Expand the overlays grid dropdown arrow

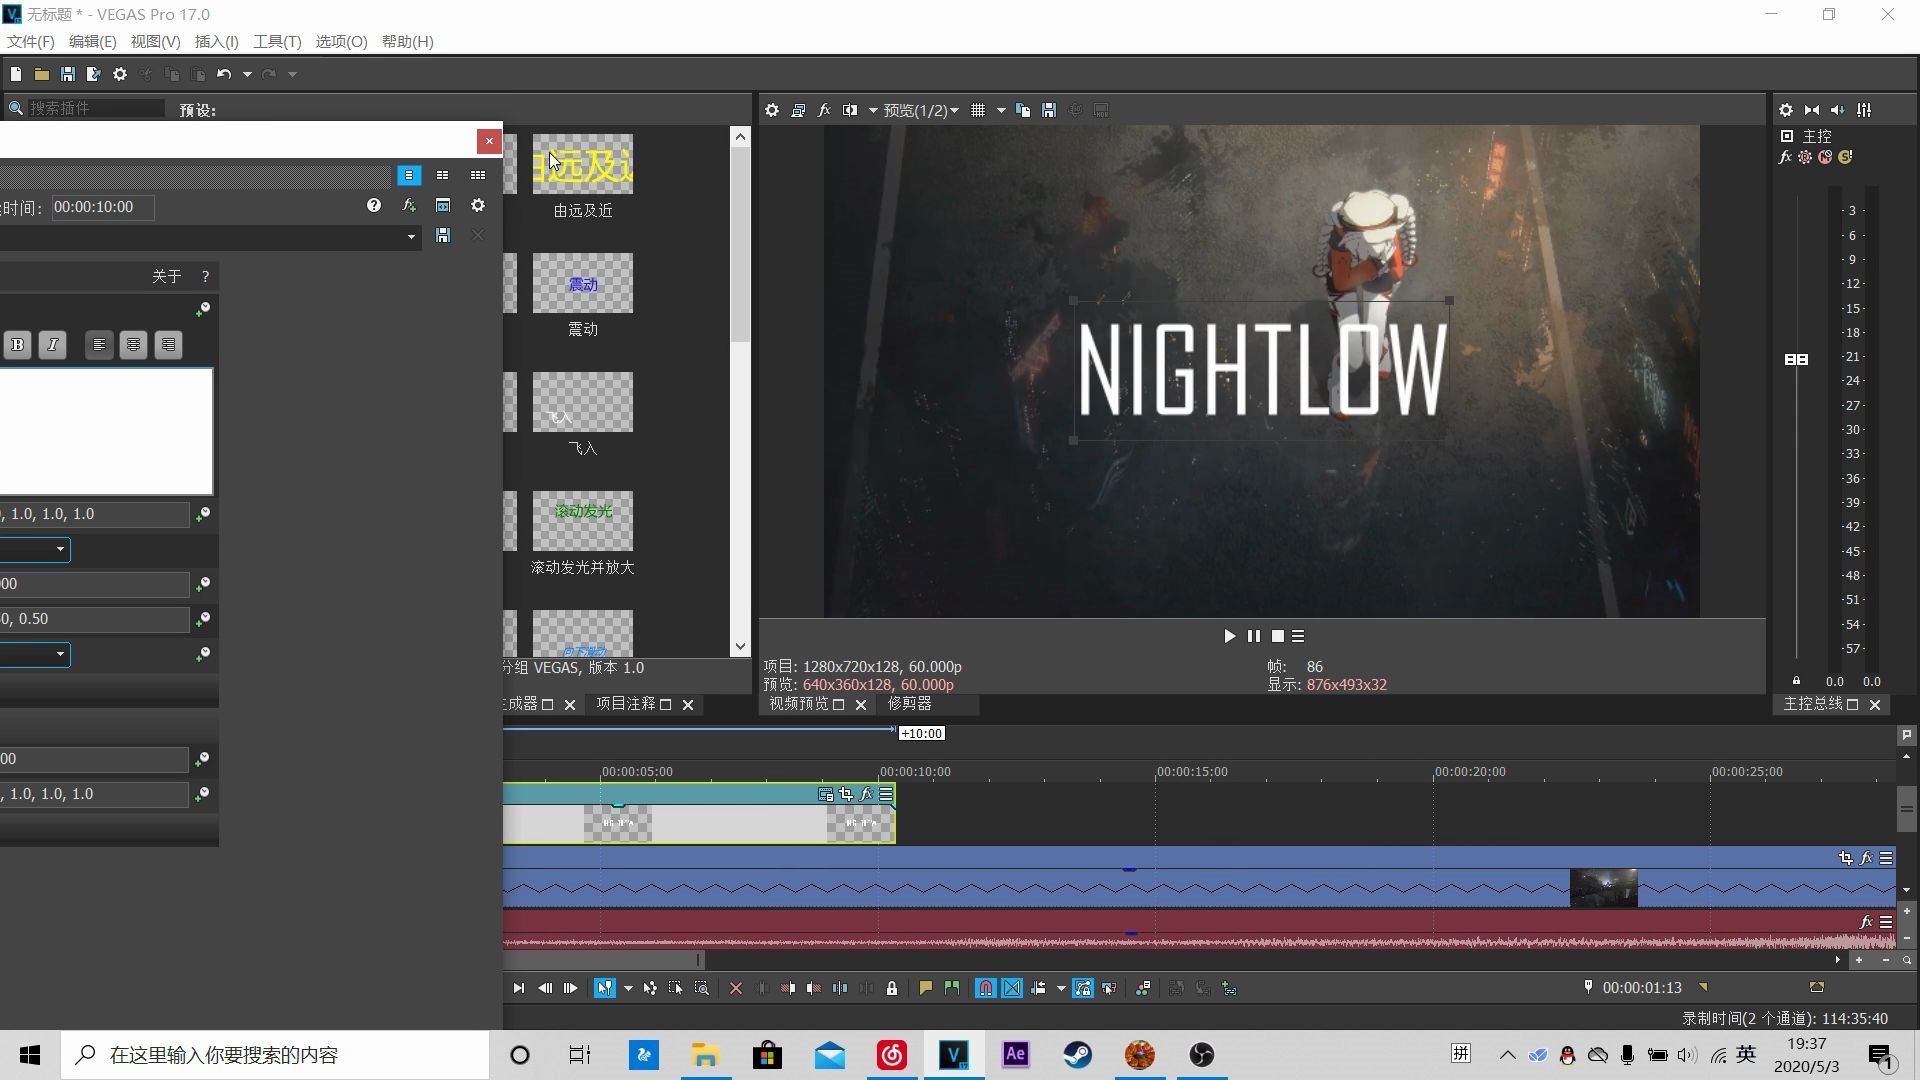[1001, 110]
